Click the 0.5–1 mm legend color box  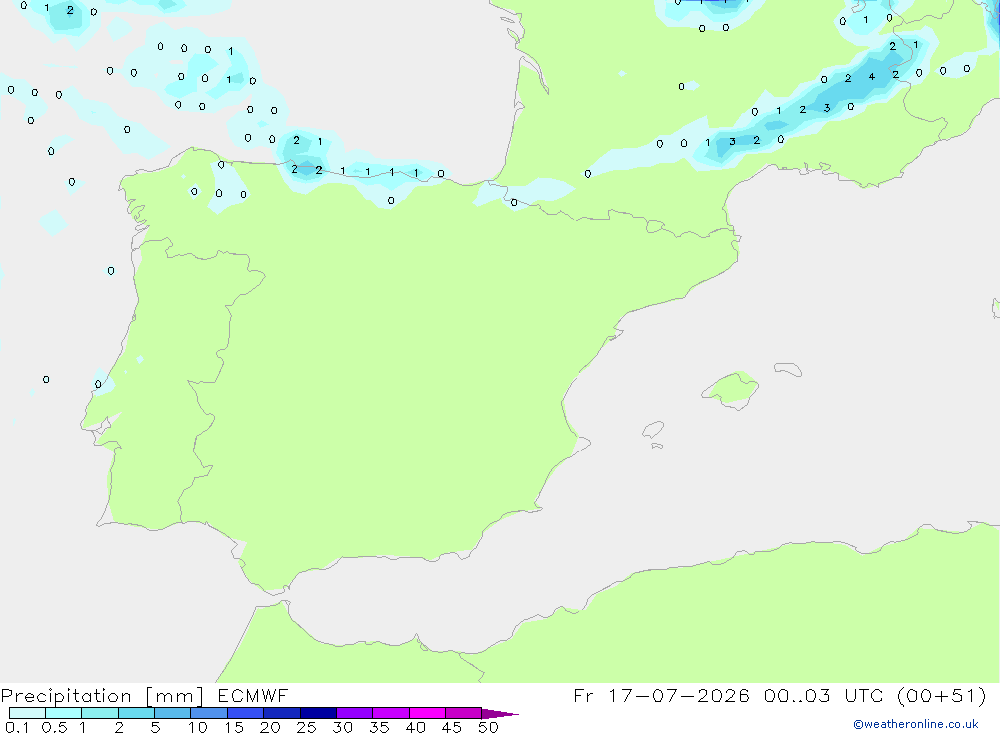[x=64, y=713]
